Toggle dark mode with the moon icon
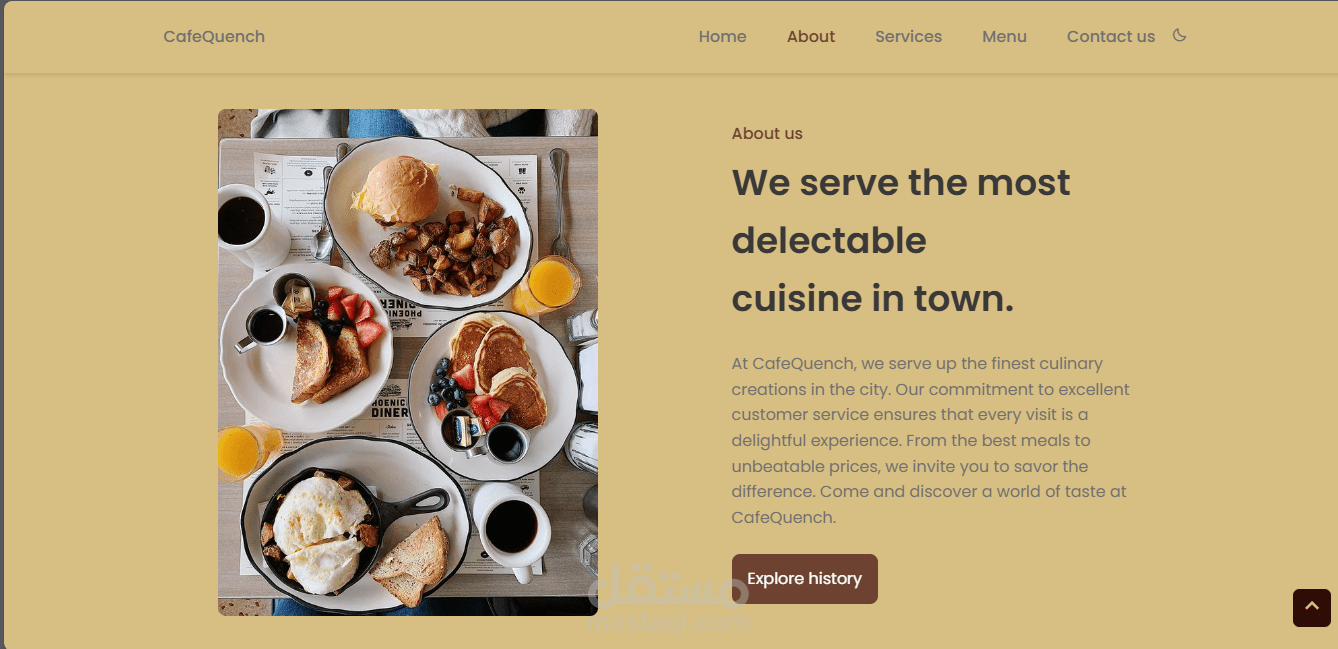Viewport: 1338px width, 649px height. [x=1179, y=36]
